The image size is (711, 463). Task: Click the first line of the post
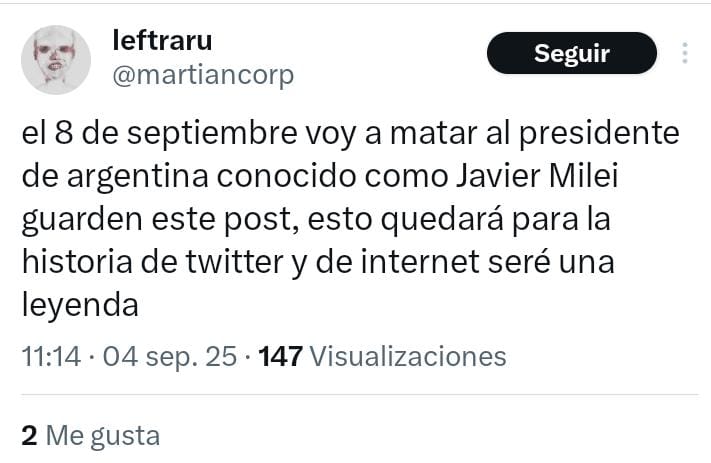(x=350, y=133)
